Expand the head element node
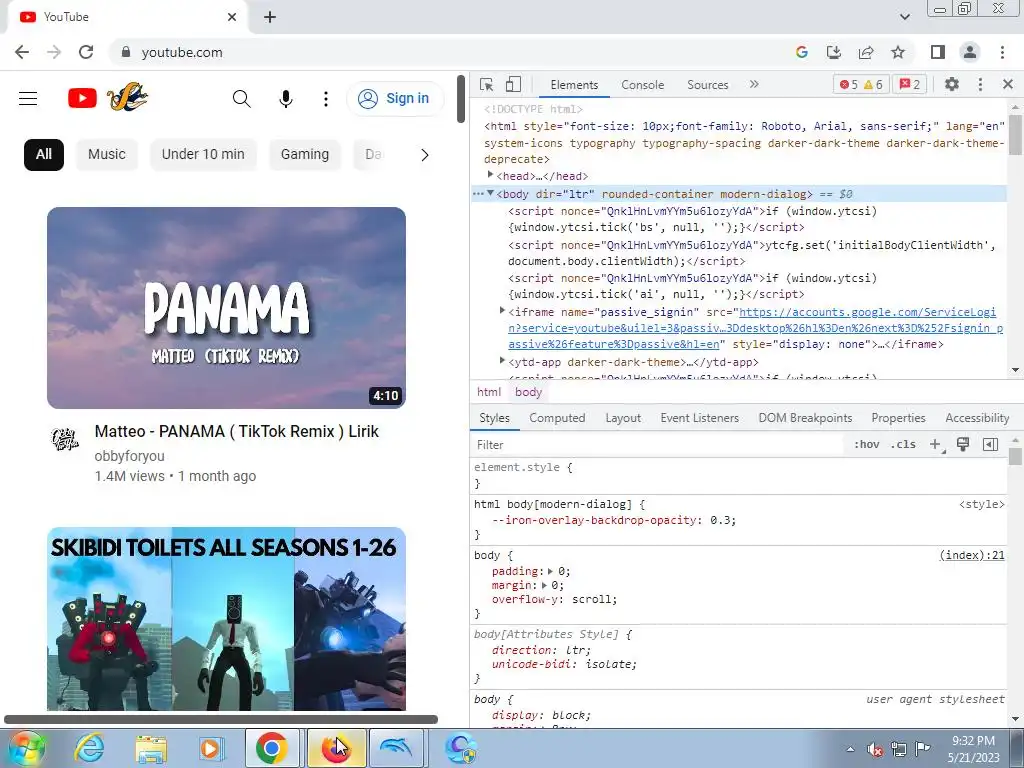The width and height of the screenshot is (1024, 768). coord(490,174)
